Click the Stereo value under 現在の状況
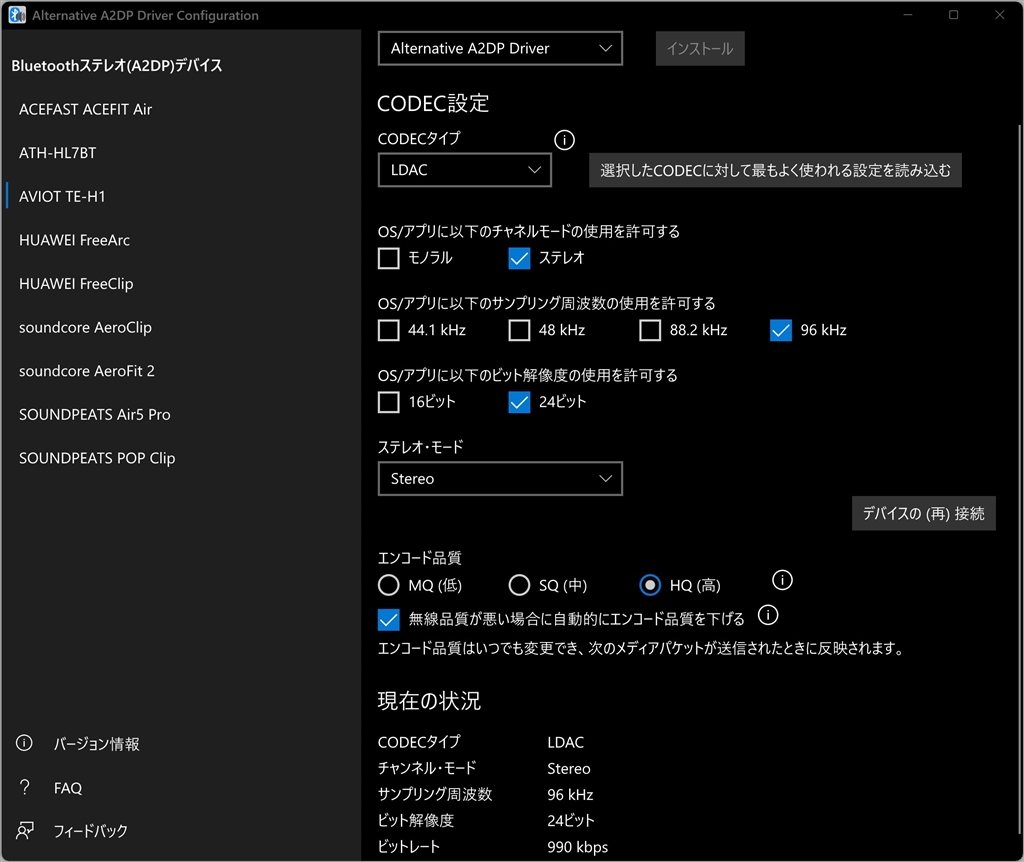The height and width of the screenshot is (862, 1024). tap(569, 769)
